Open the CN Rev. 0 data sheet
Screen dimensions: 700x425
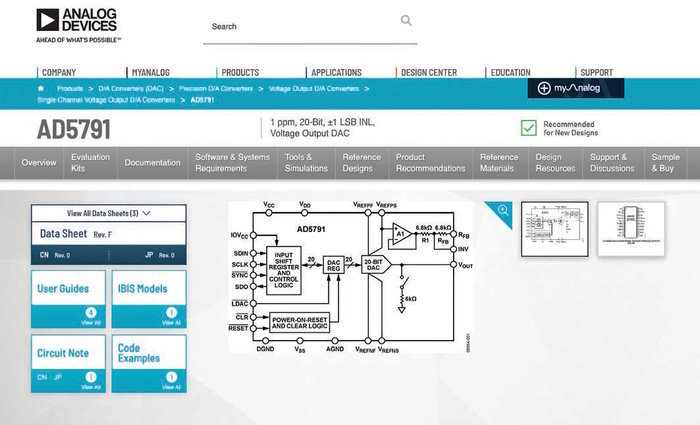(x=55, y=255)
